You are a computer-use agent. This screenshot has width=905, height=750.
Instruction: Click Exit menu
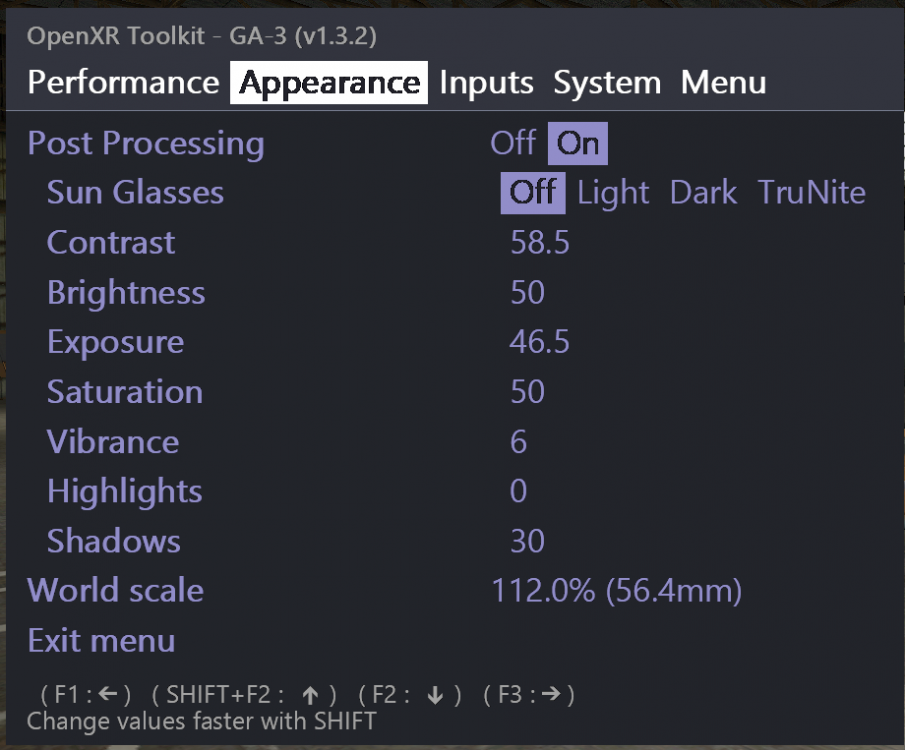(x=101, y=640)
